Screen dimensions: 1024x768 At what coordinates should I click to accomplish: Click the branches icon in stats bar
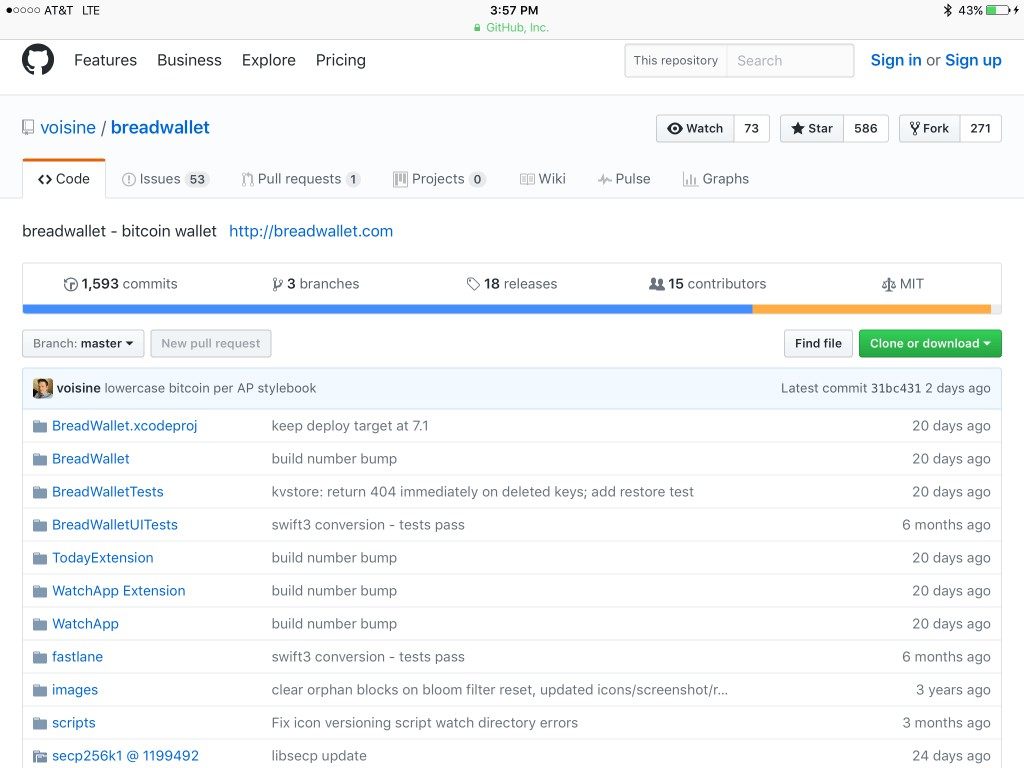click(x=277, y=284)
